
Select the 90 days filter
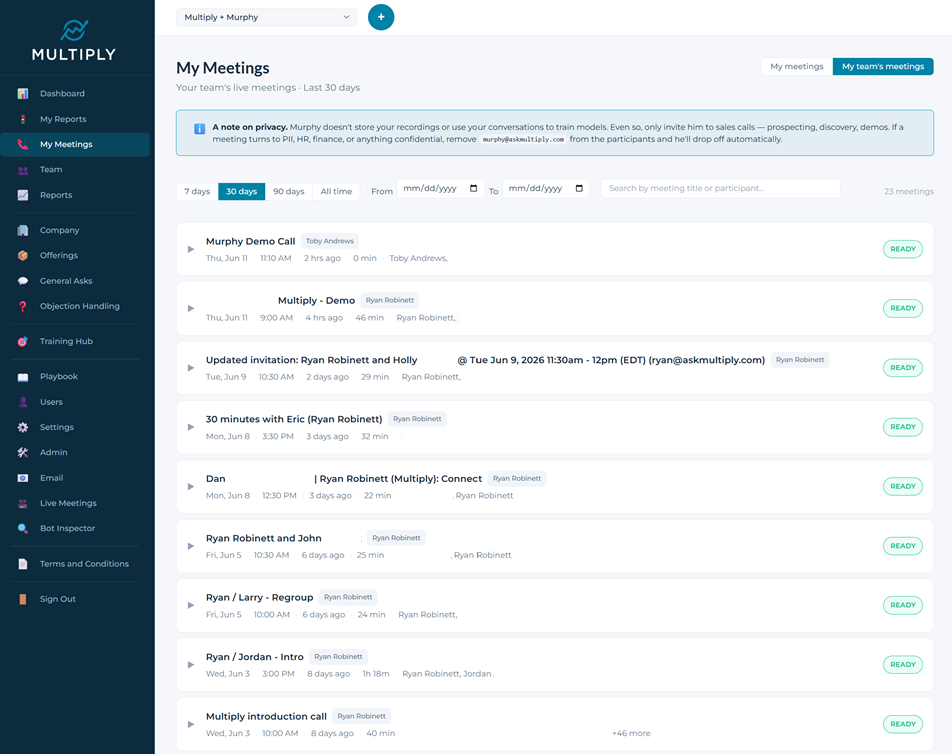288,191
